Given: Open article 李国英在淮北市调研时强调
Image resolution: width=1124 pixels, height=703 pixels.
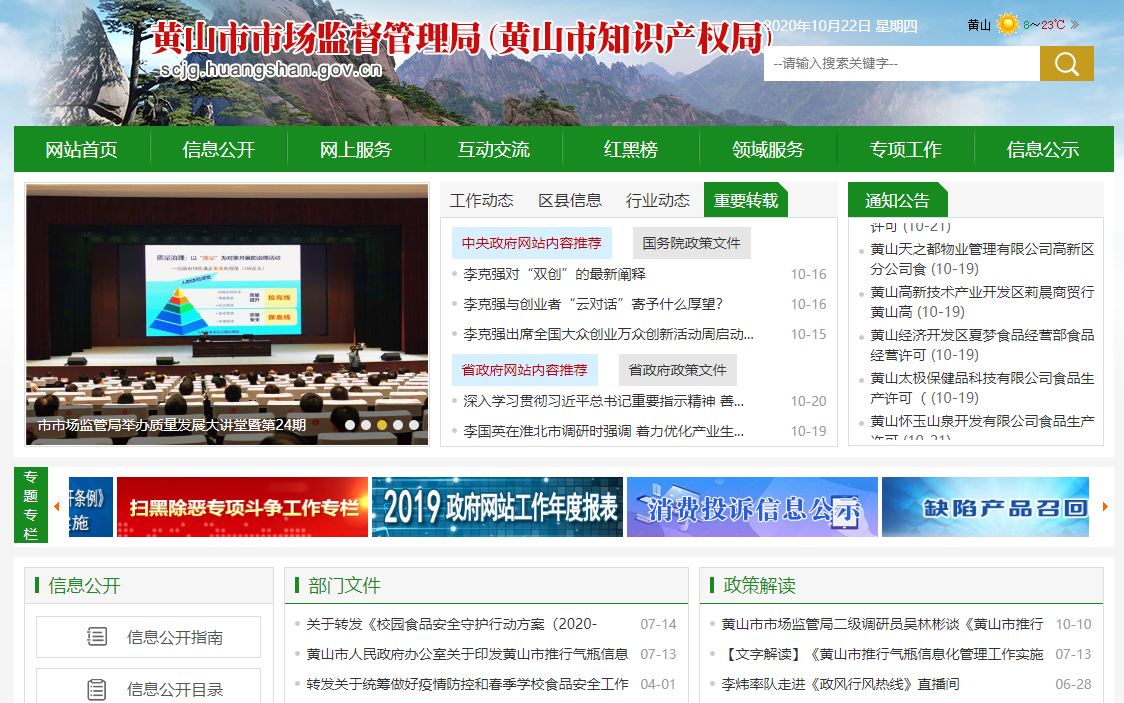Looking at the screenshot, I should (x=604, y=431).
